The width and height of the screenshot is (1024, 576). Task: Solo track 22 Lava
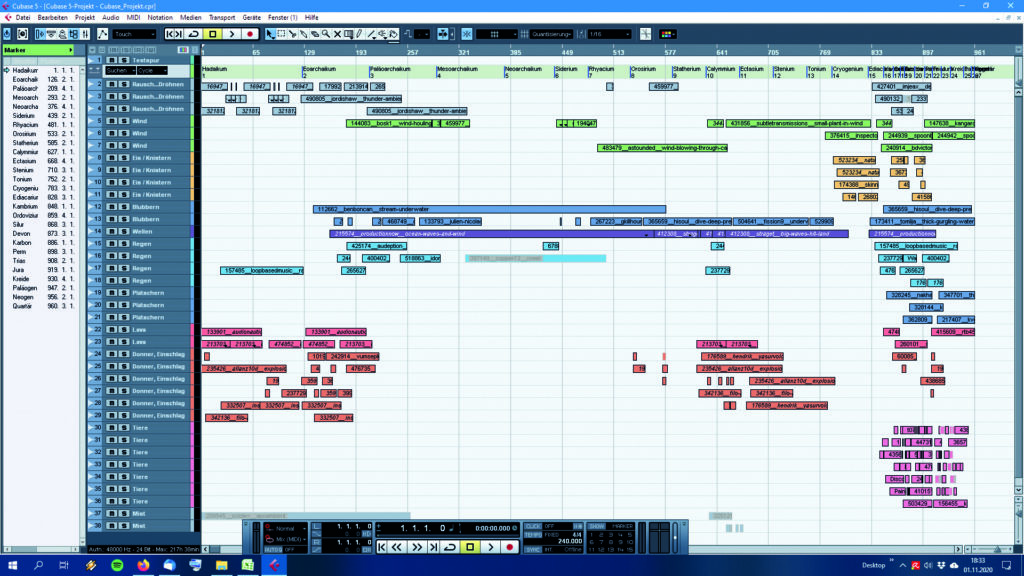[x=123, y=330]
